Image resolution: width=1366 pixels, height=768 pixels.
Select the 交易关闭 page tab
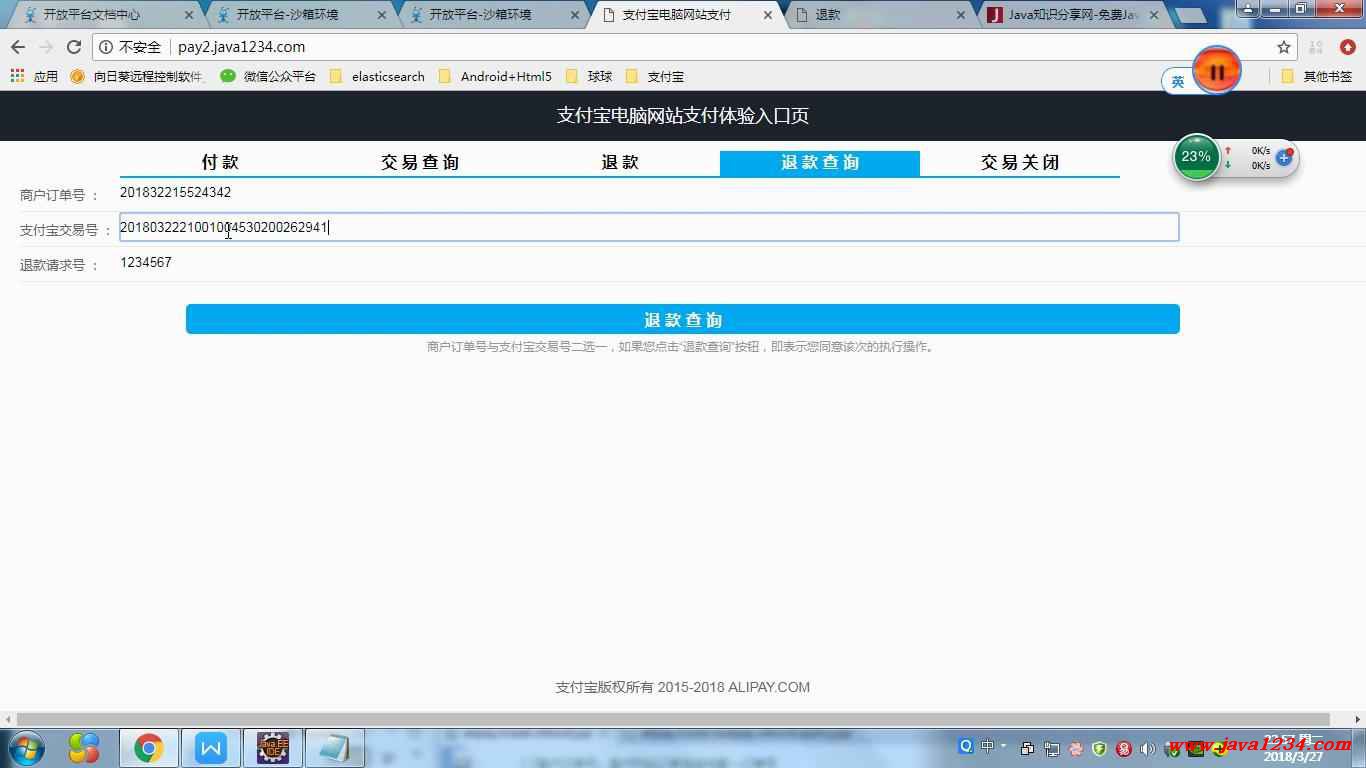tap(1020, 163)
